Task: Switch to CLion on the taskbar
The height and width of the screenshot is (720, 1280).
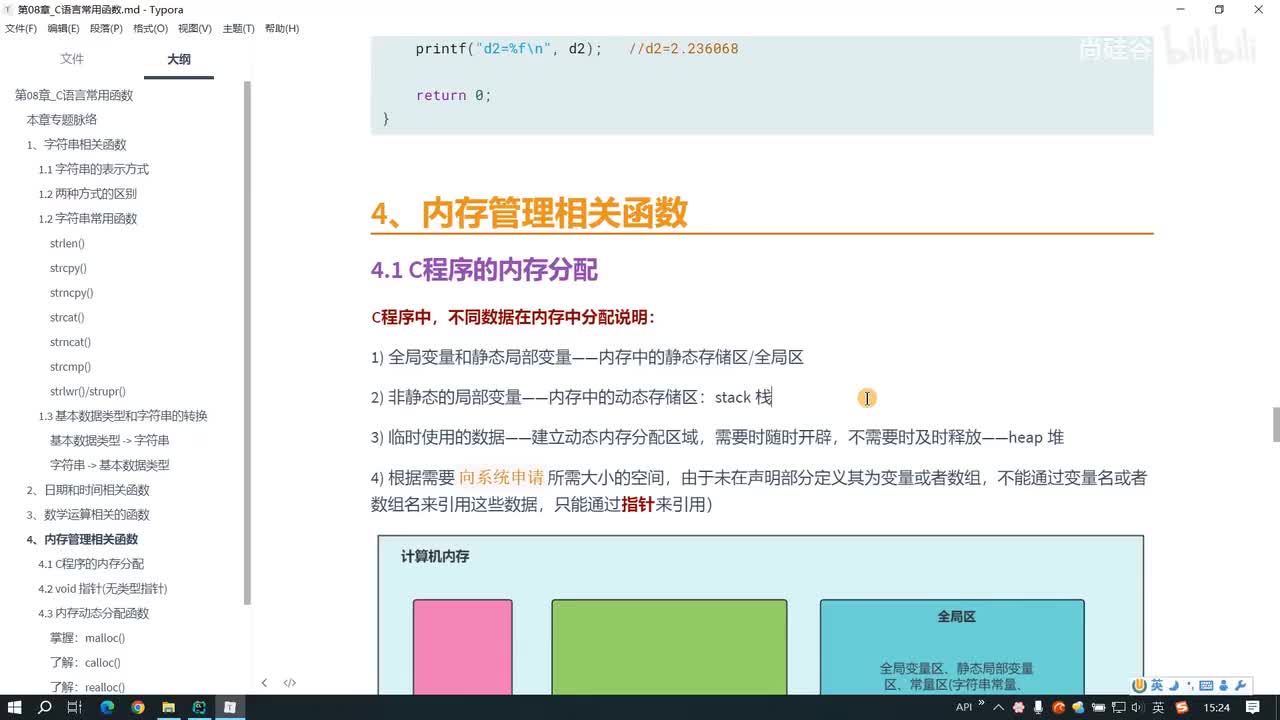Action: point(199,707)
